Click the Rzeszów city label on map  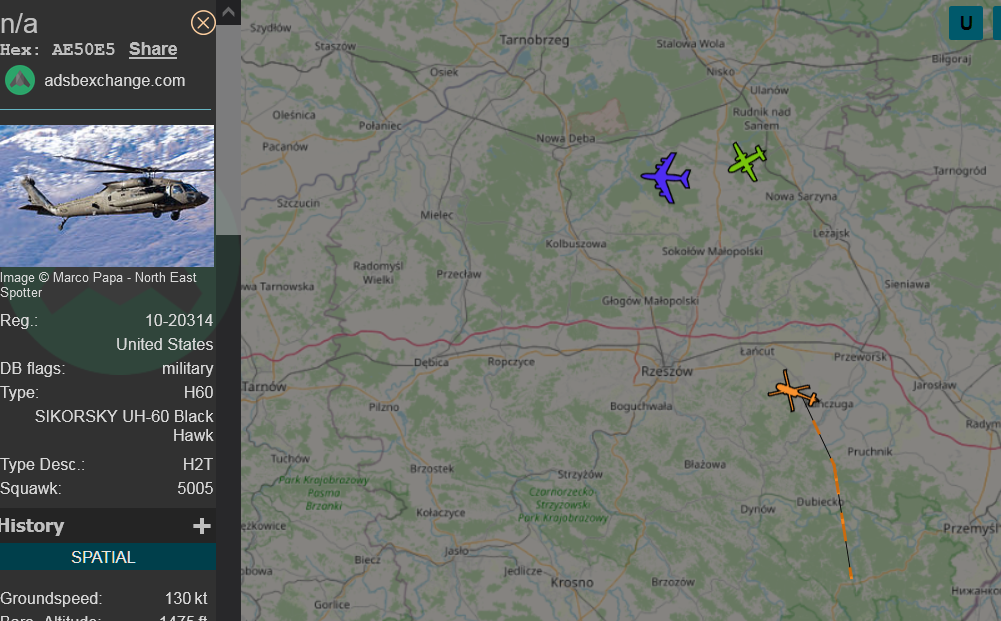point(667,371)
